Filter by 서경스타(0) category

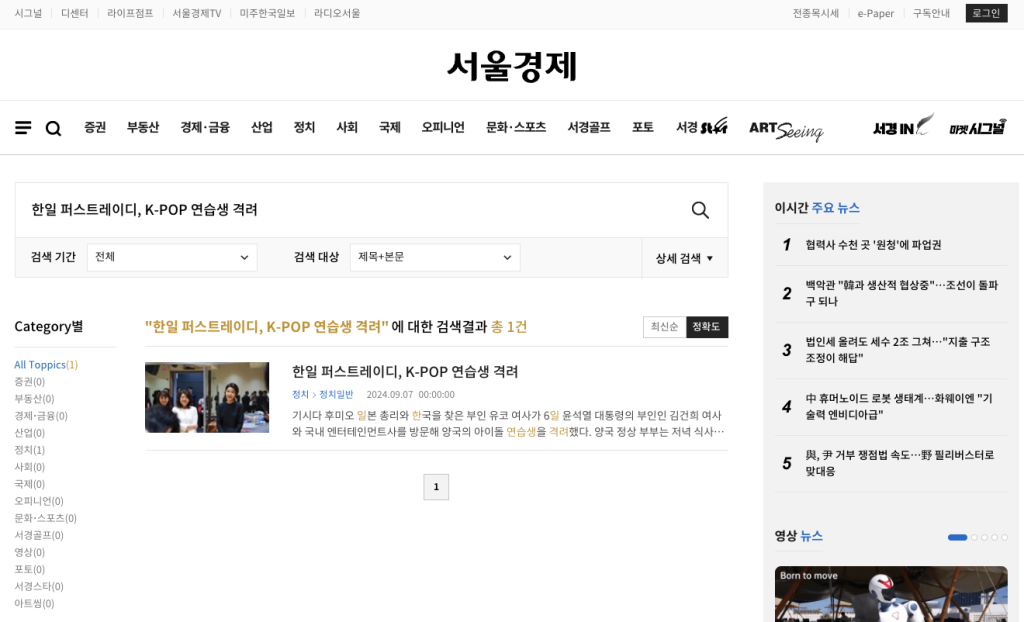coord(39,586)
